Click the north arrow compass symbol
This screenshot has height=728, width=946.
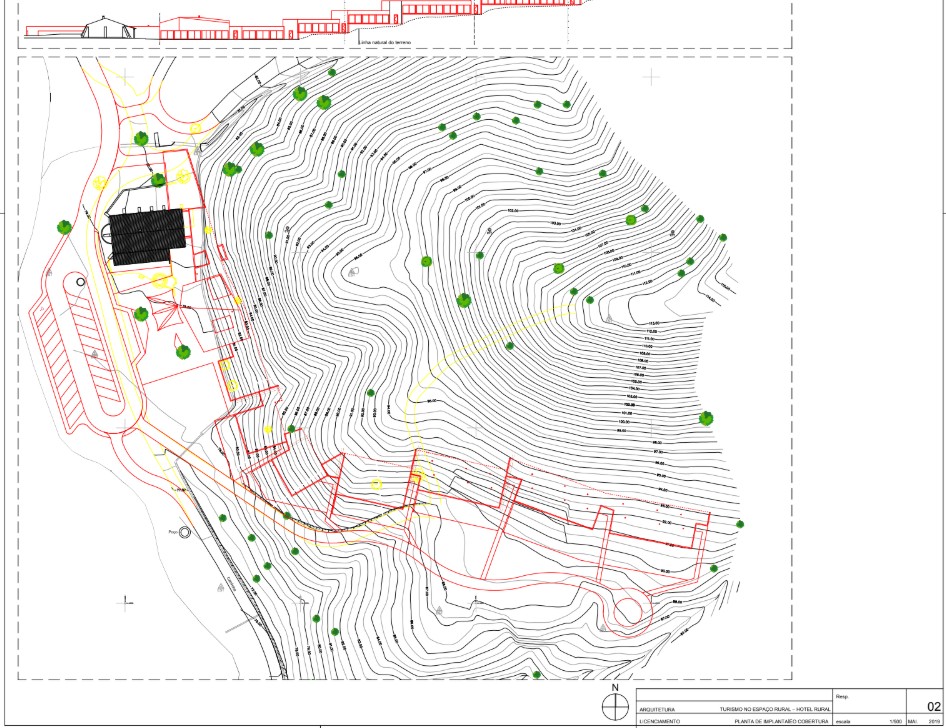click(615, 706)
